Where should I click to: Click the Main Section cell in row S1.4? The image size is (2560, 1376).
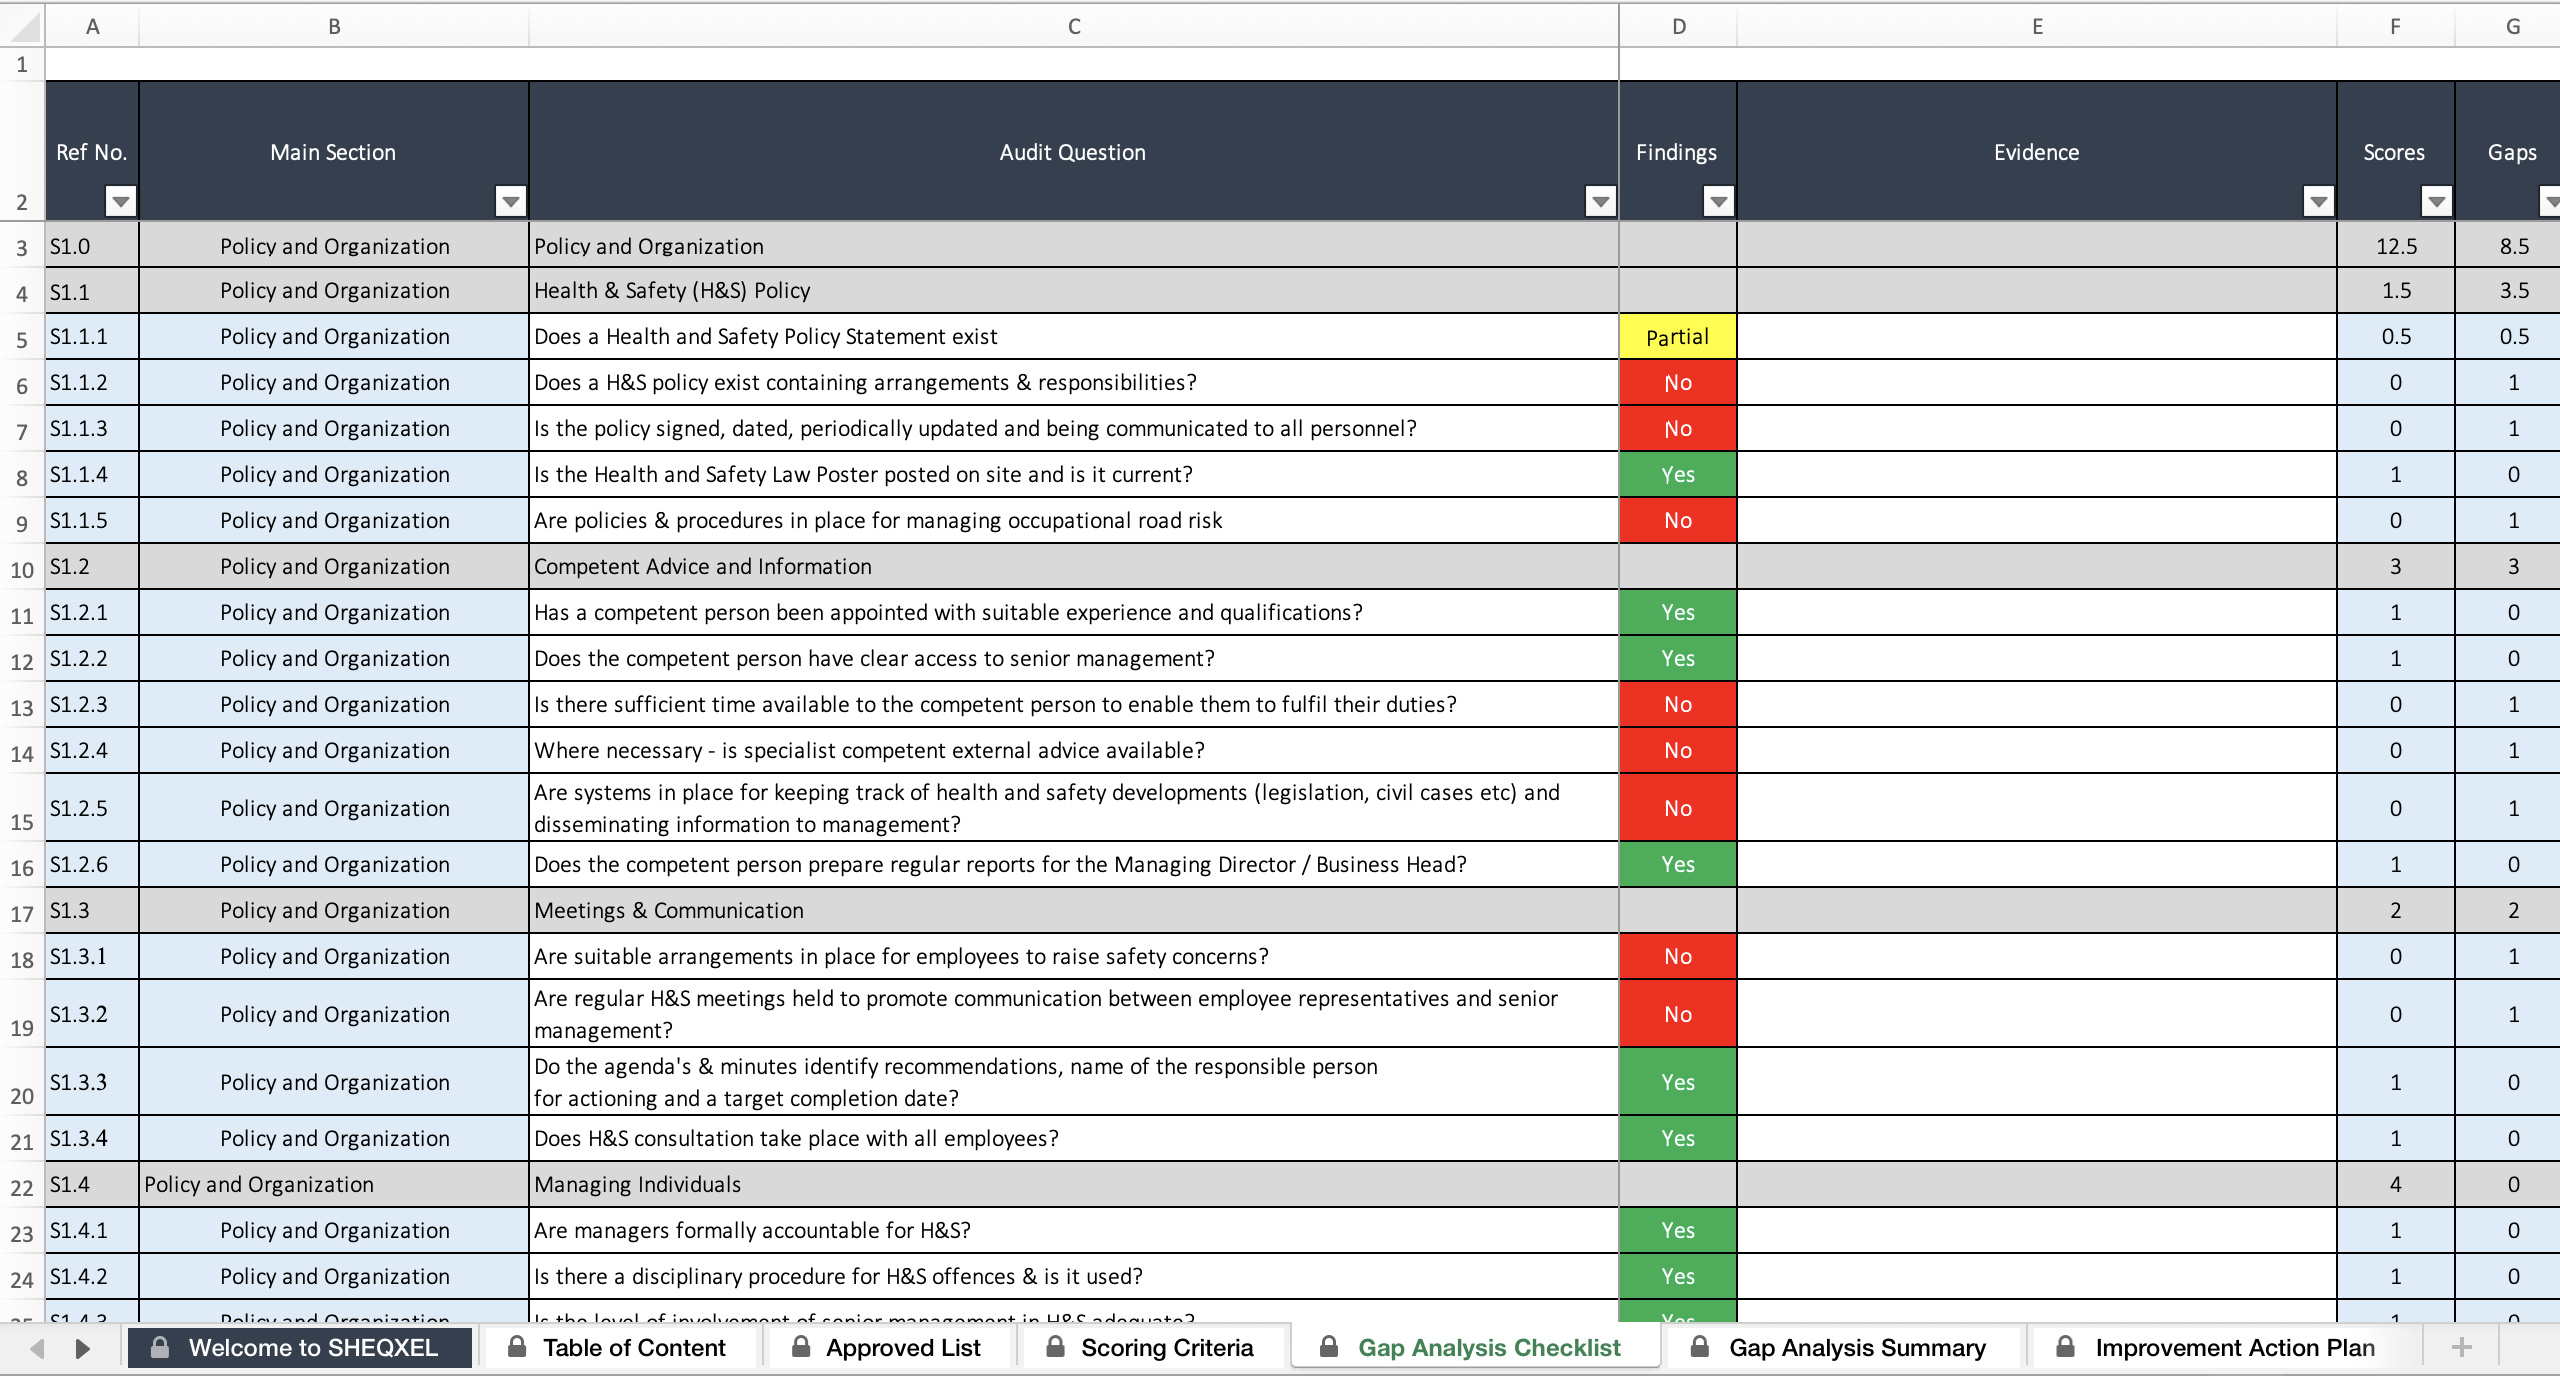click(334, 1185)
